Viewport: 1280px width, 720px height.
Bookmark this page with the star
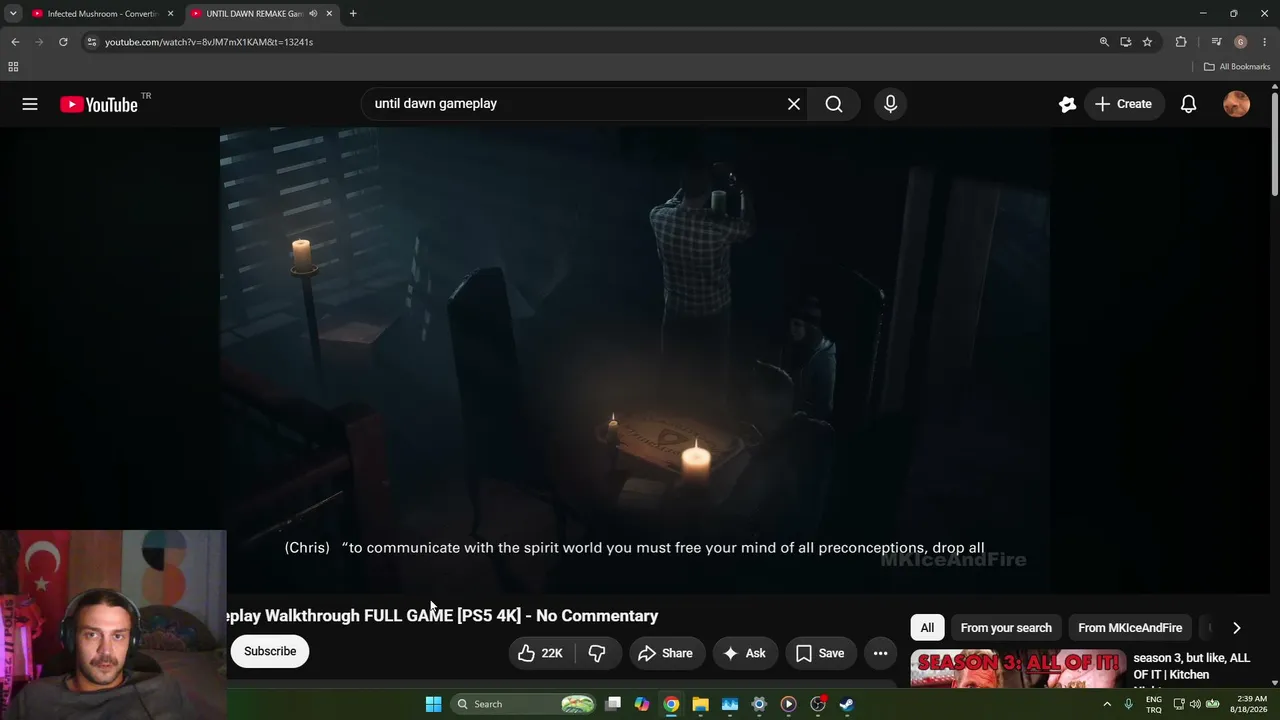(1147, 42)
